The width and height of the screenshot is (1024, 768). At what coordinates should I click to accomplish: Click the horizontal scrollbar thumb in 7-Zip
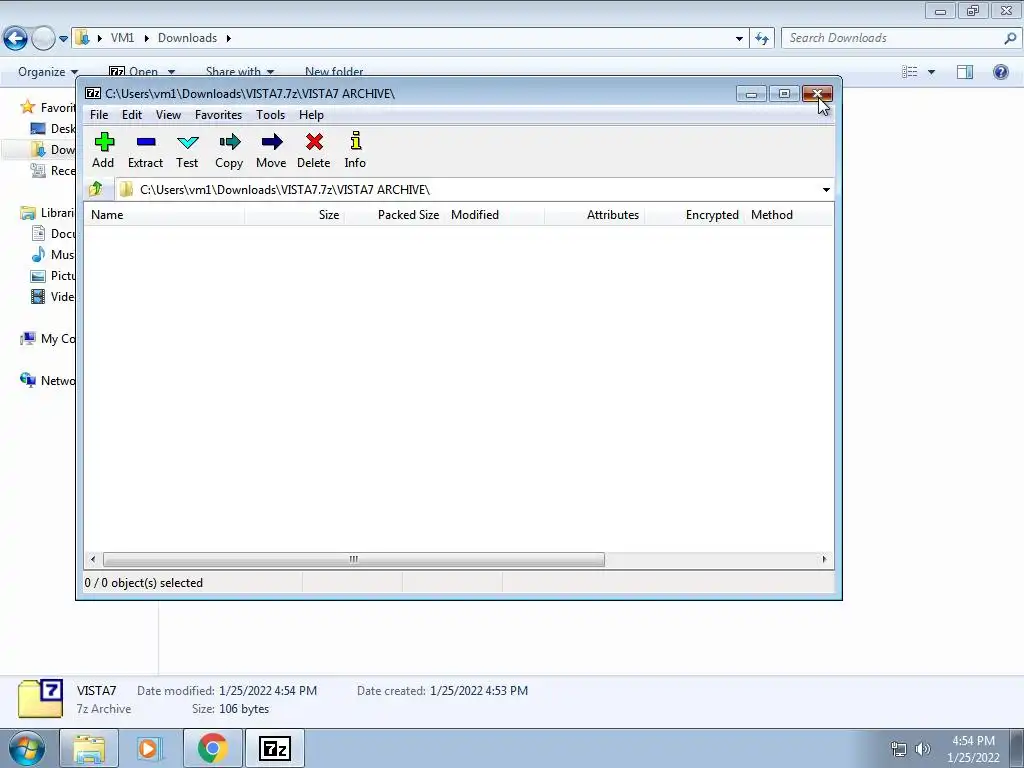pos(353,560)
